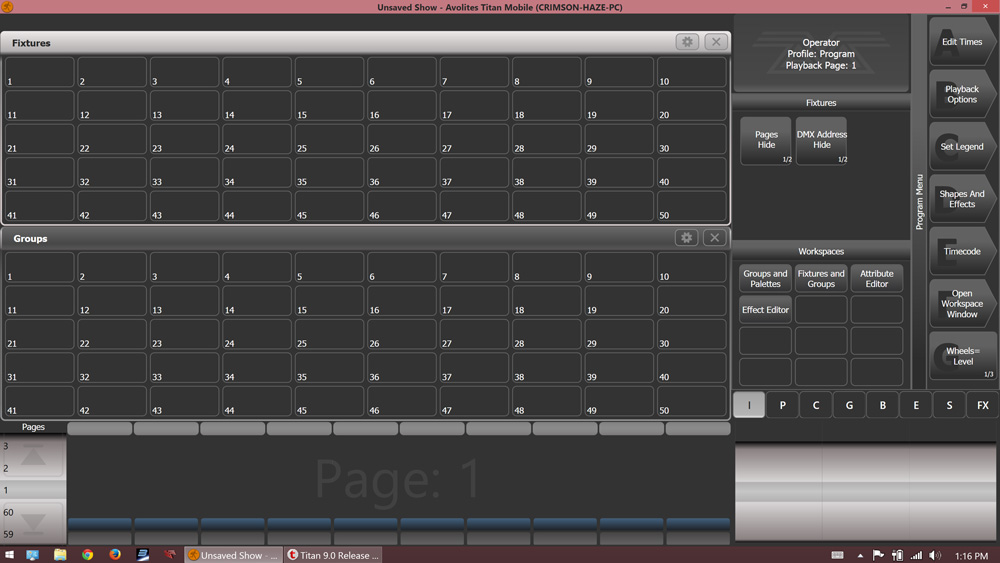Select group handle 1
This screenshot has height=563, width=1000.
tap(39, 267)
